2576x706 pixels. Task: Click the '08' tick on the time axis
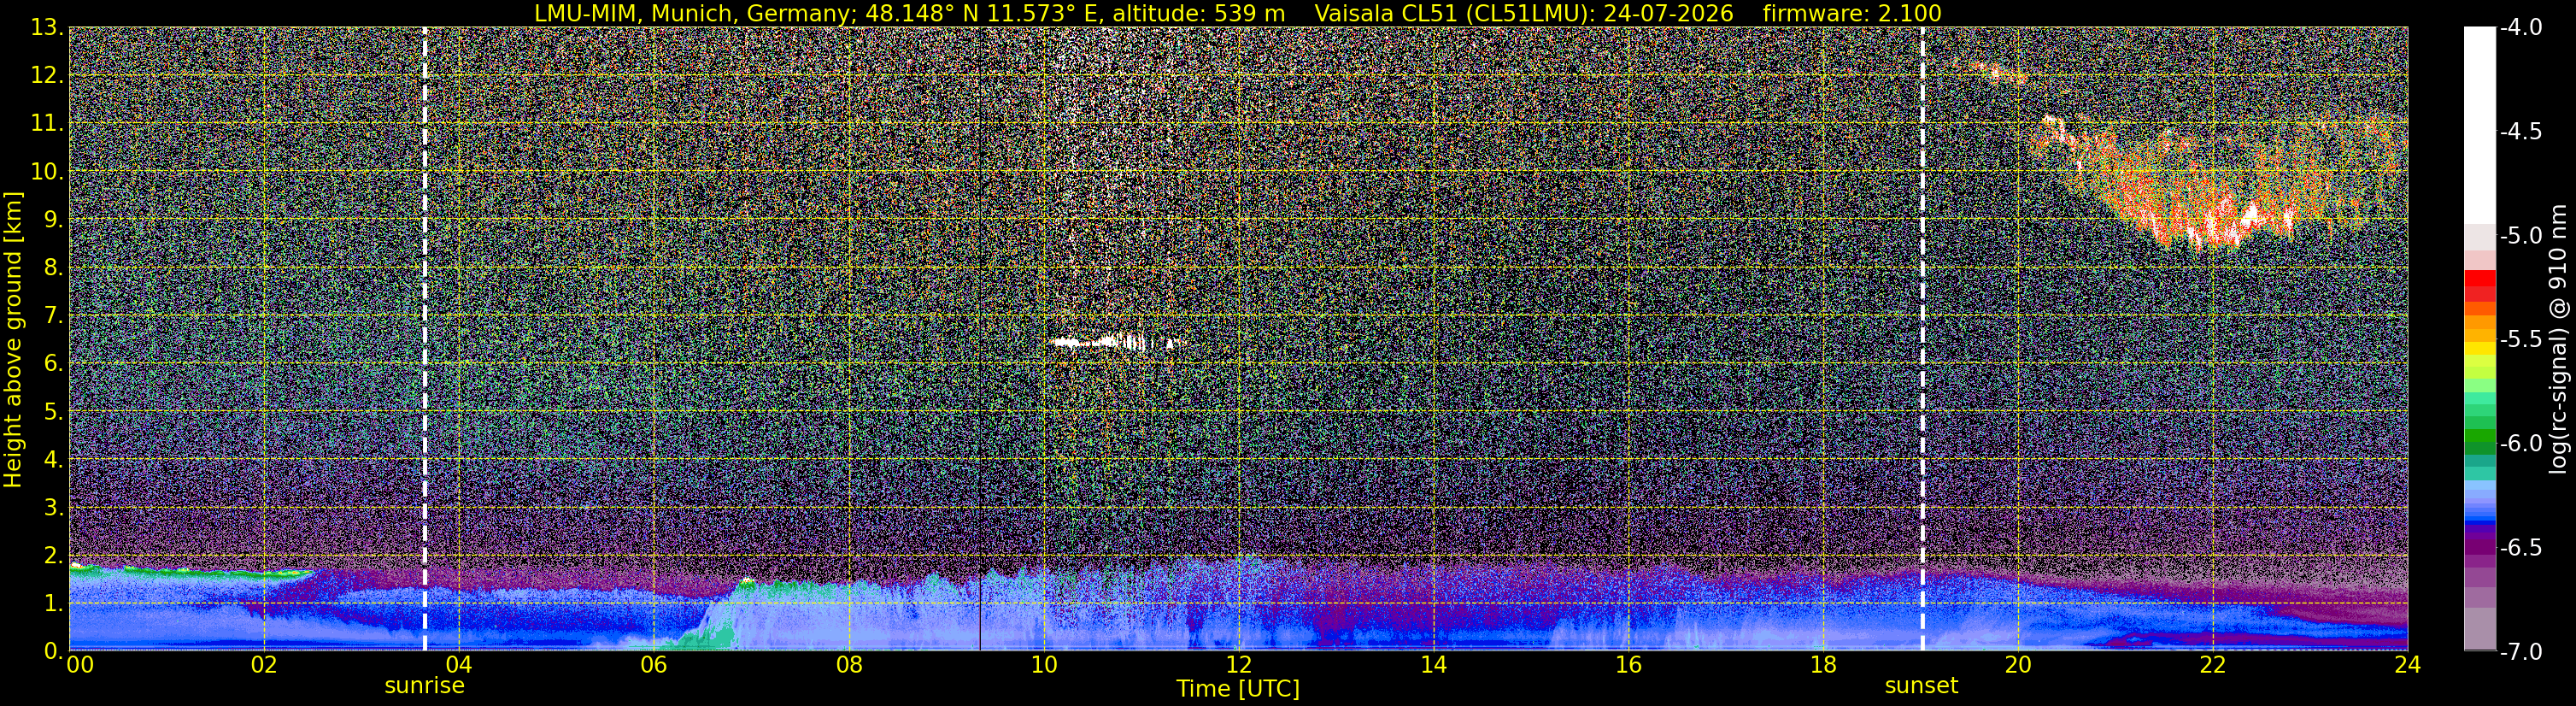tap(848, 665)
